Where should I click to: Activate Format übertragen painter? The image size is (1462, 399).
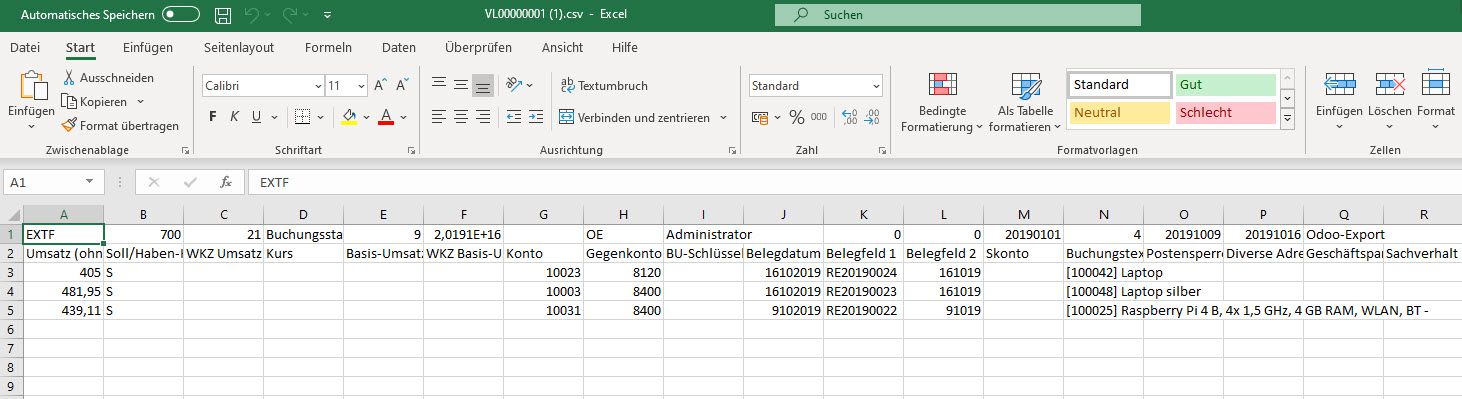click(x=120, y=126)
